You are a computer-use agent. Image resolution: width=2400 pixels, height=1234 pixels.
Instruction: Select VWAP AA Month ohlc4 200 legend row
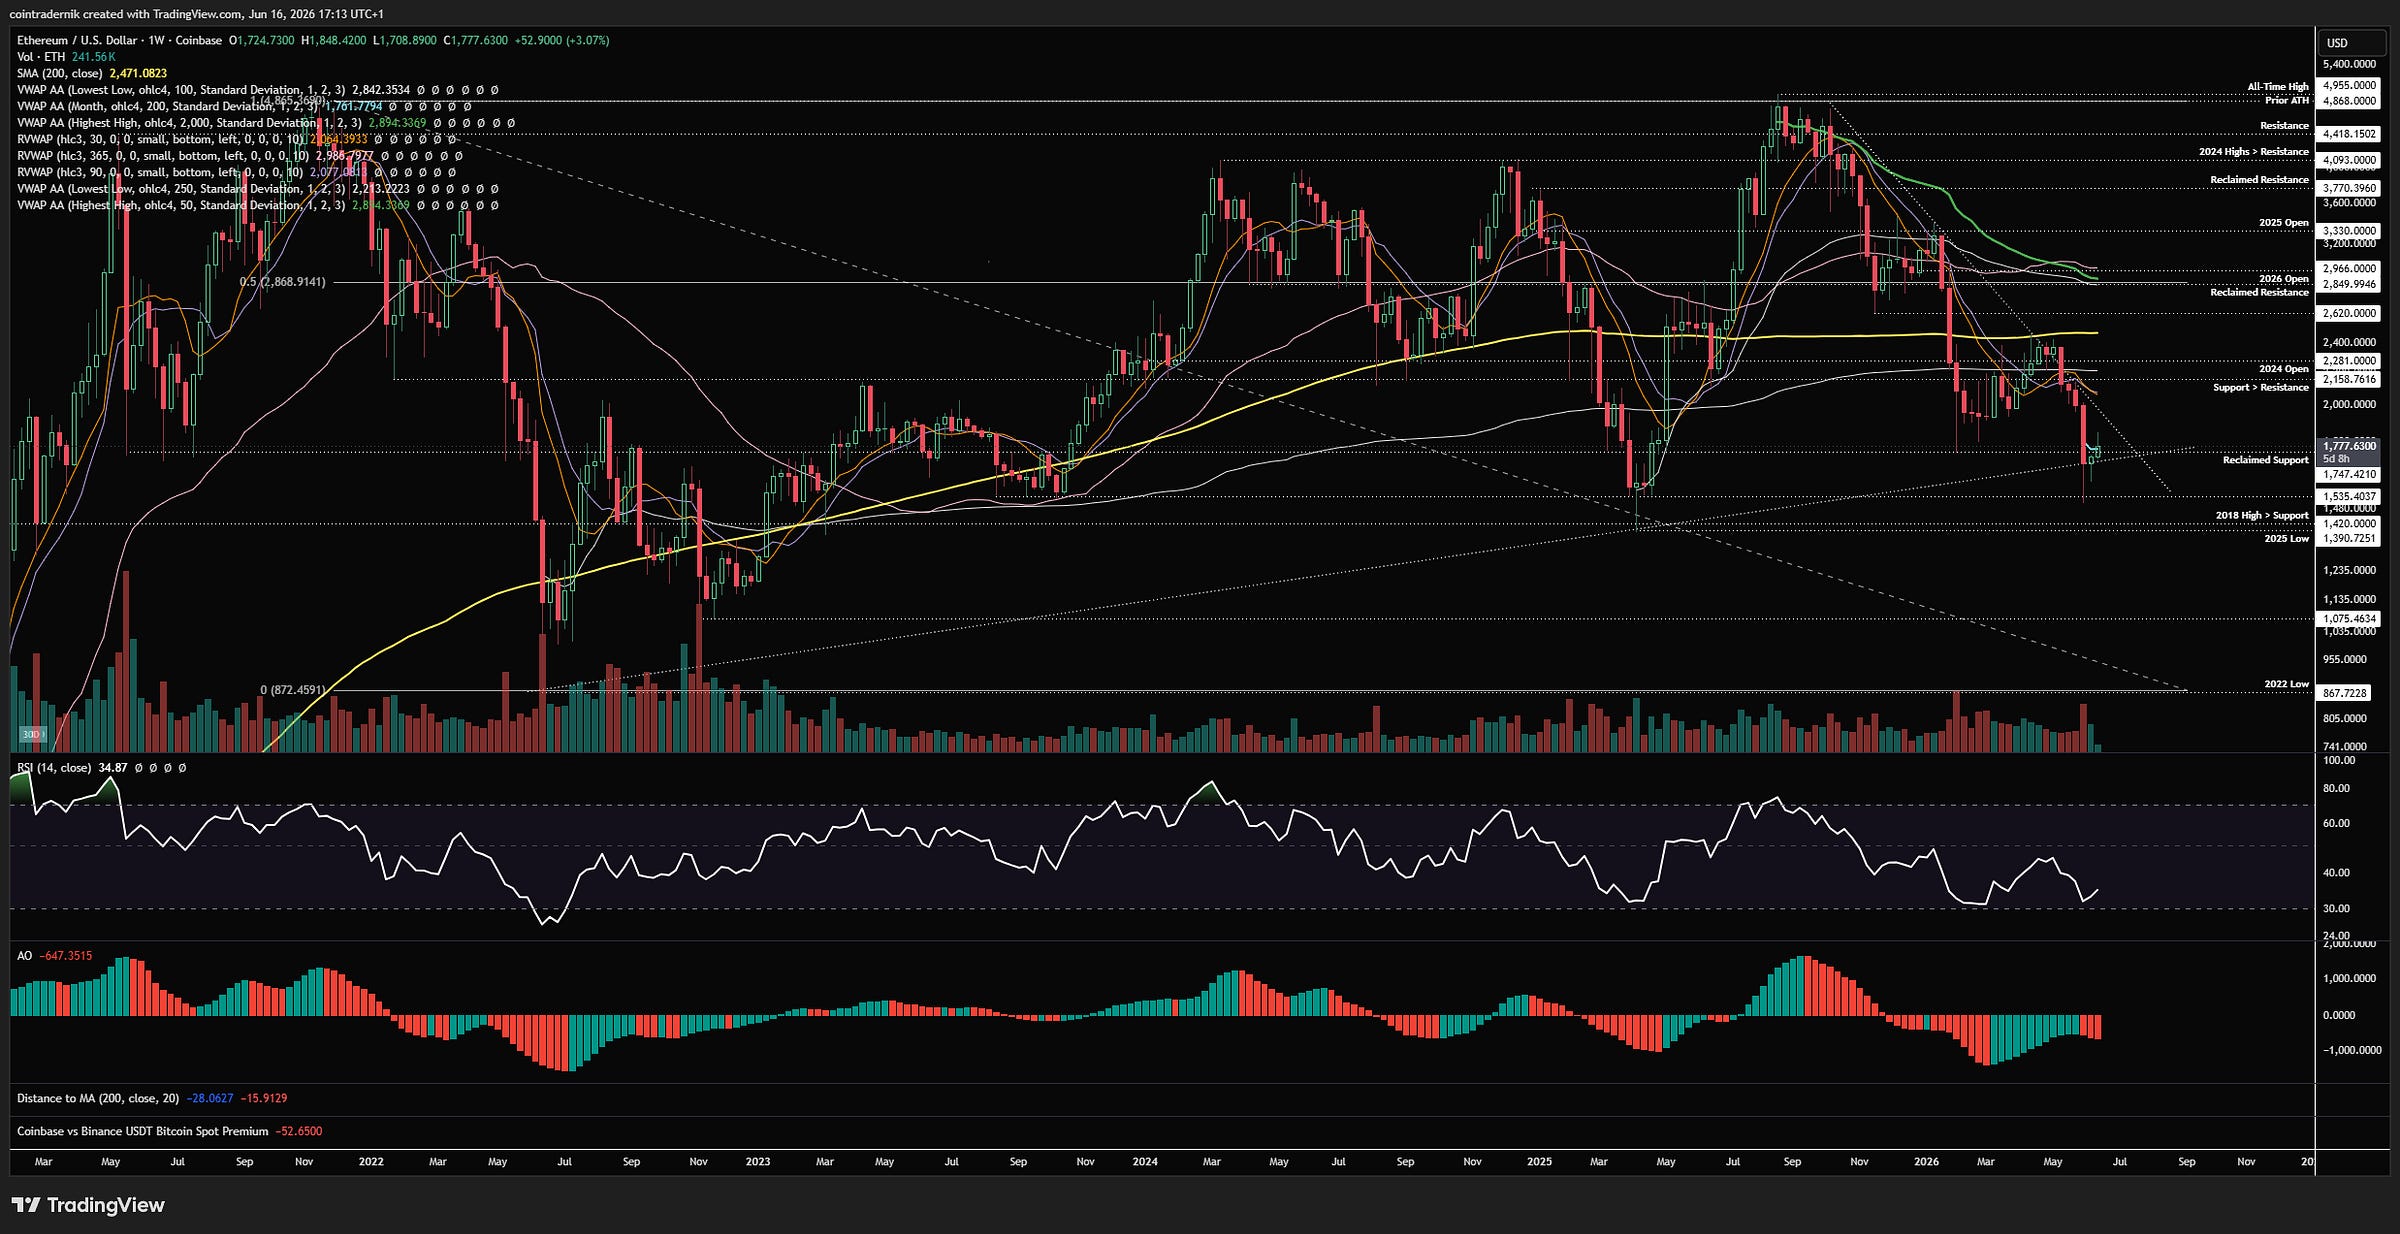tap(244, 106)
